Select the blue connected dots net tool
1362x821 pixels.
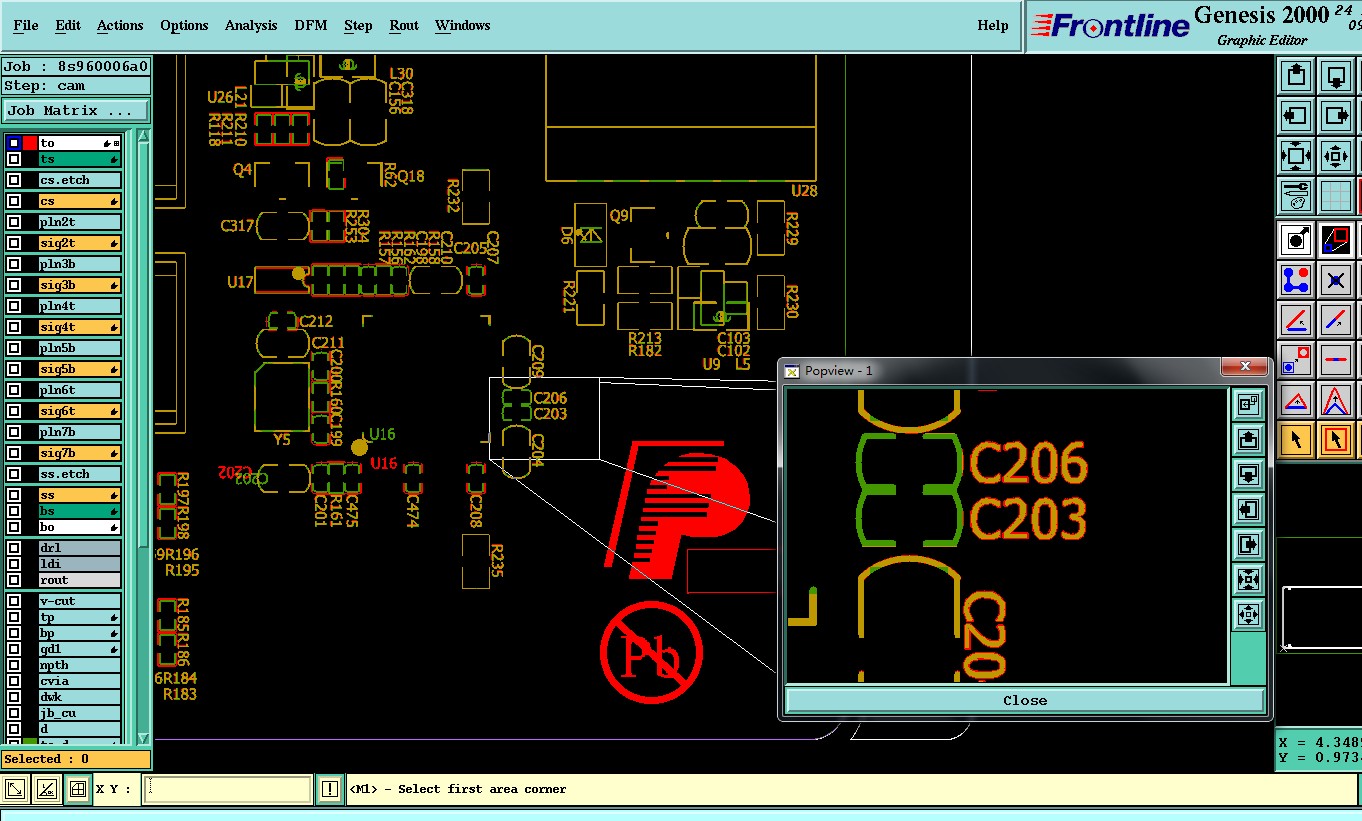pos(1296,280)
